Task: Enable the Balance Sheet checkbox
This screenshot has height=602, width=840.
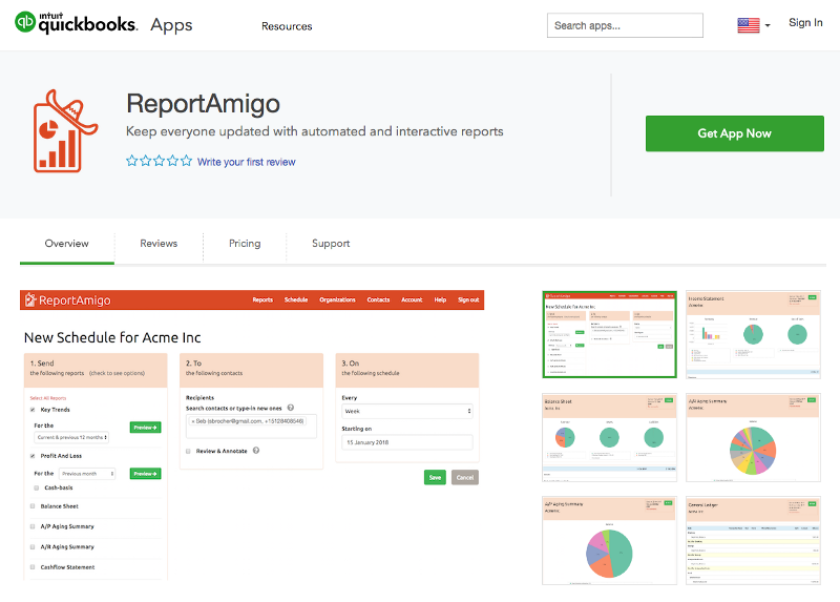Action: click(33, 506)
